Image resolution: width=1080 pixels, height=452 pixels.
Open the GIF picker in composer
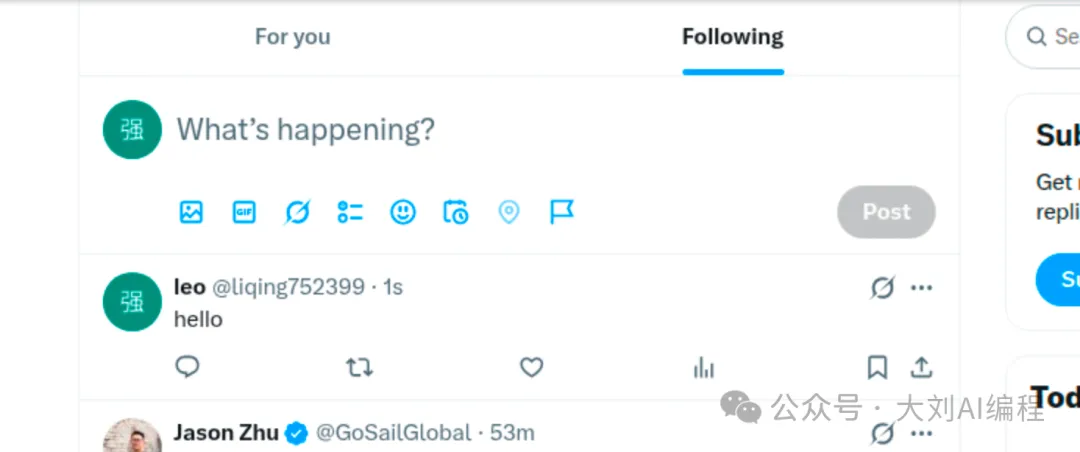coord(244,212)
